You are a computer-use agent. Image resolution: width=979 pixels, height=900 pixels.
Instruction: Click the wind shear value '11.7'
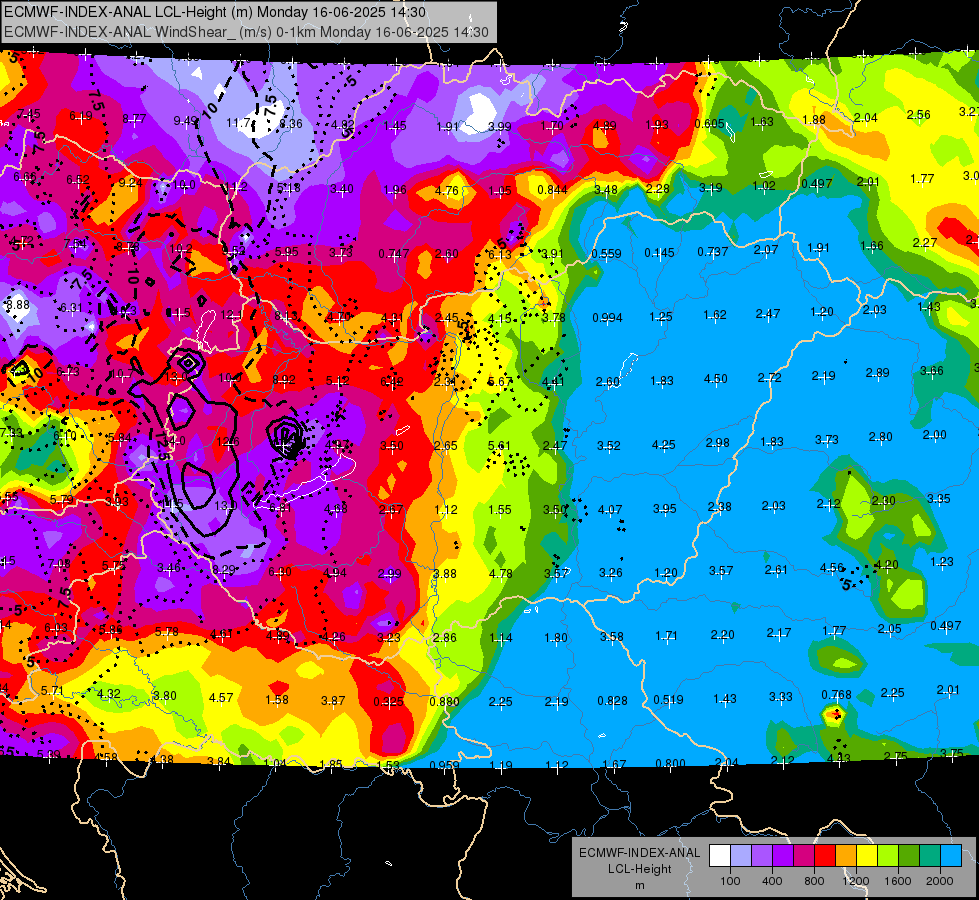coord(238,123)
